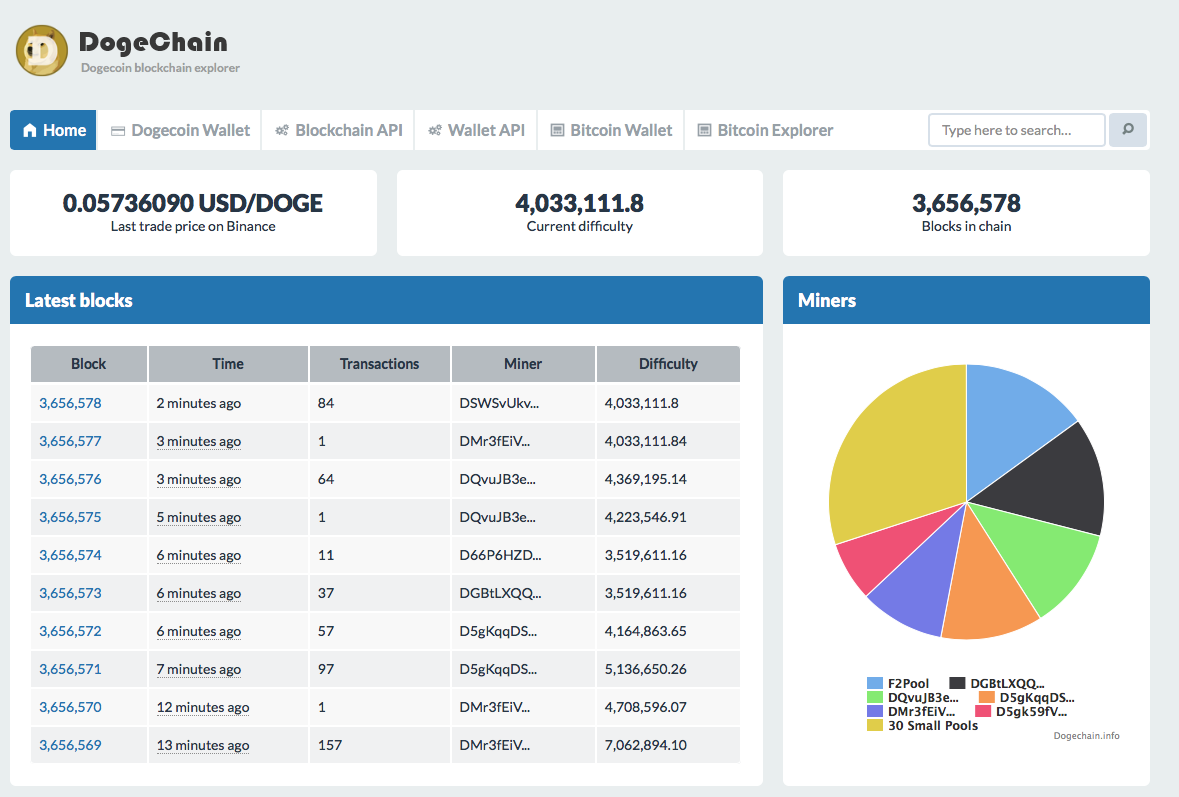Viewport: 1179px width, 797px height.
Task: Click the 4,033,111.8 current difficulty stat
Action: [580, 203]
